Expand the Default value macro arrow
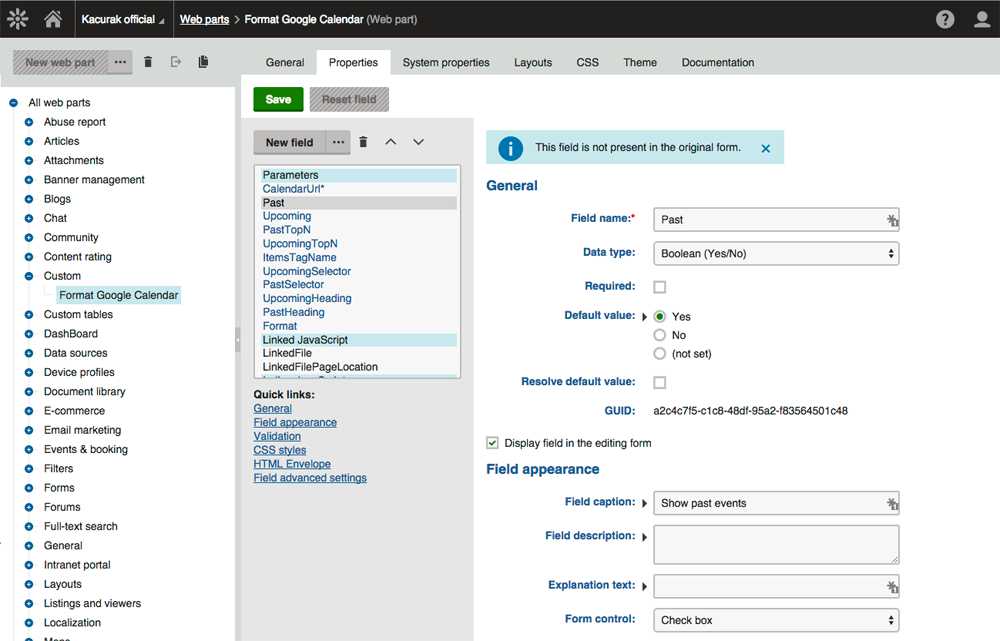1000x641 pixels. click(x=644, y=317)
